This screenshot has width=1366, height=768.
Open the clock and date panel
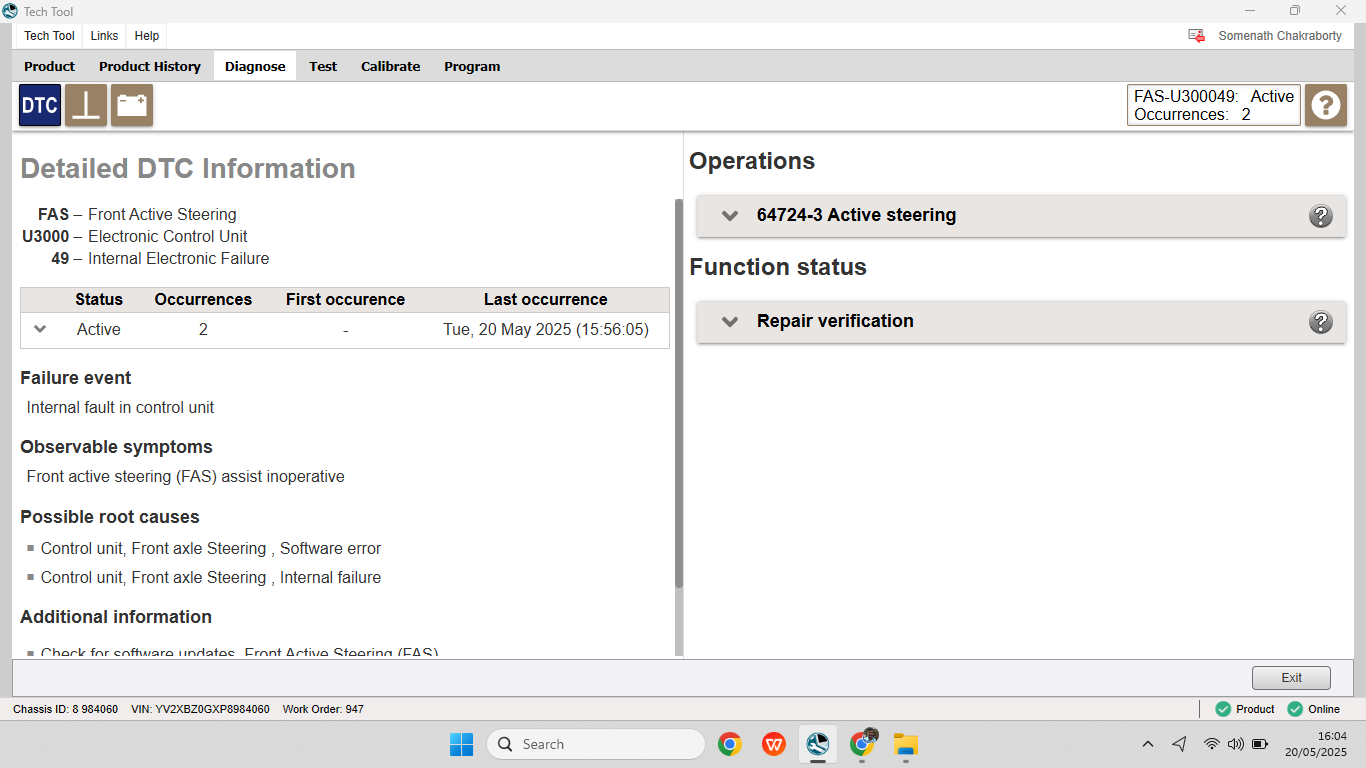pyautogui.click(x=1316, y=744)
